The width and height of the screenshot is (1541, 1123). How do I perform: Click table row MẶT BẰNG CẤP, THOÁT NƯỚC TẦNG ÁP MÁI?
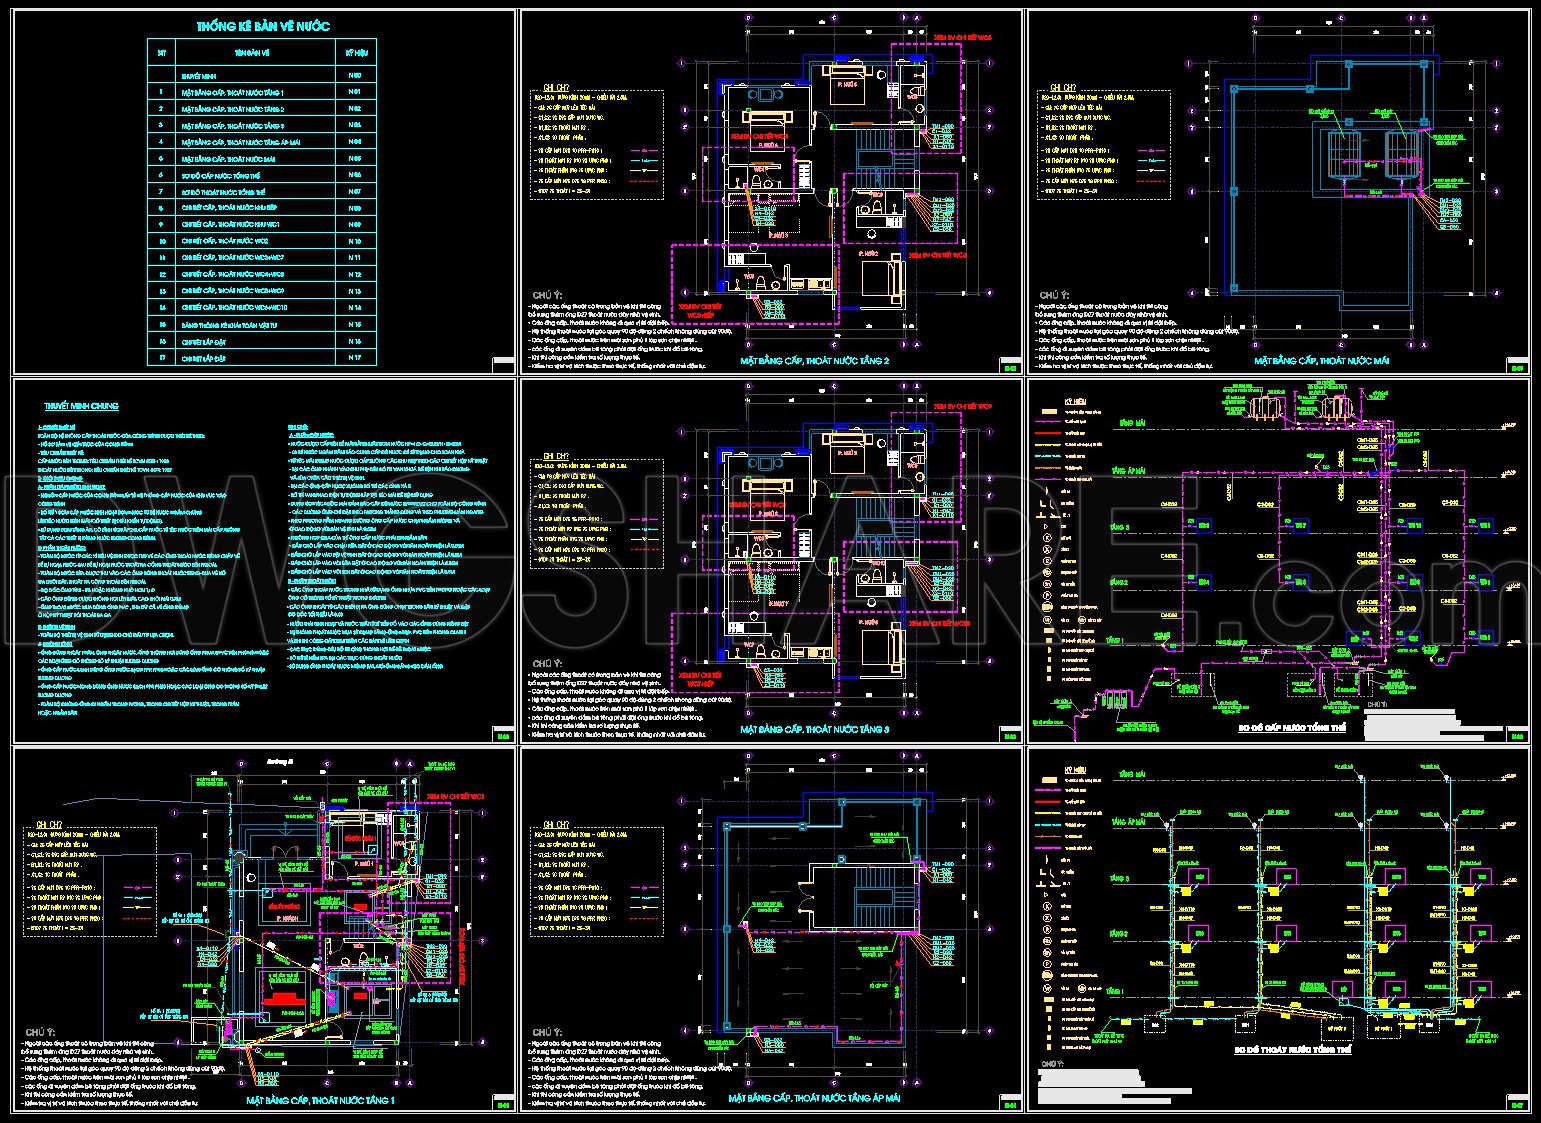(262, 142)
